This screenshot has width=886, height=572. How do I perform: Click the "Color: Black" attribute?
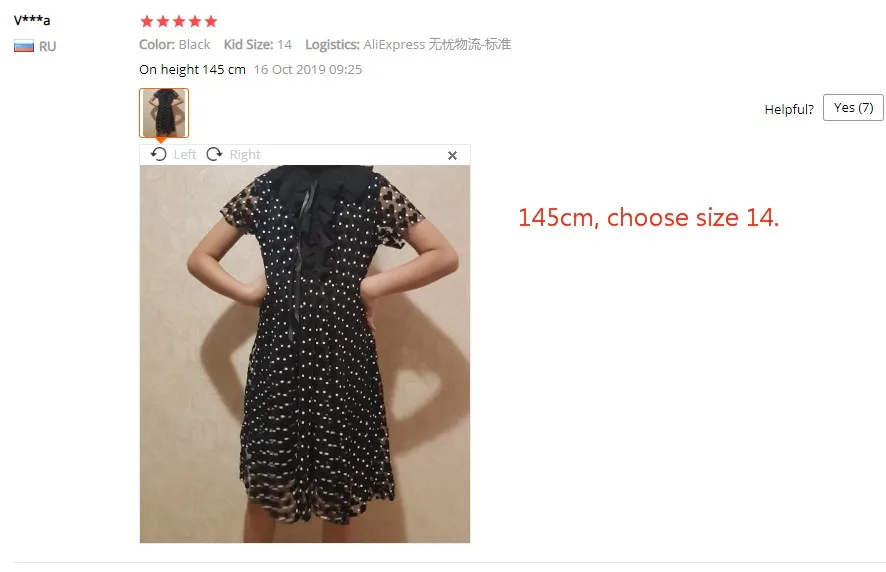click(175, 45)
